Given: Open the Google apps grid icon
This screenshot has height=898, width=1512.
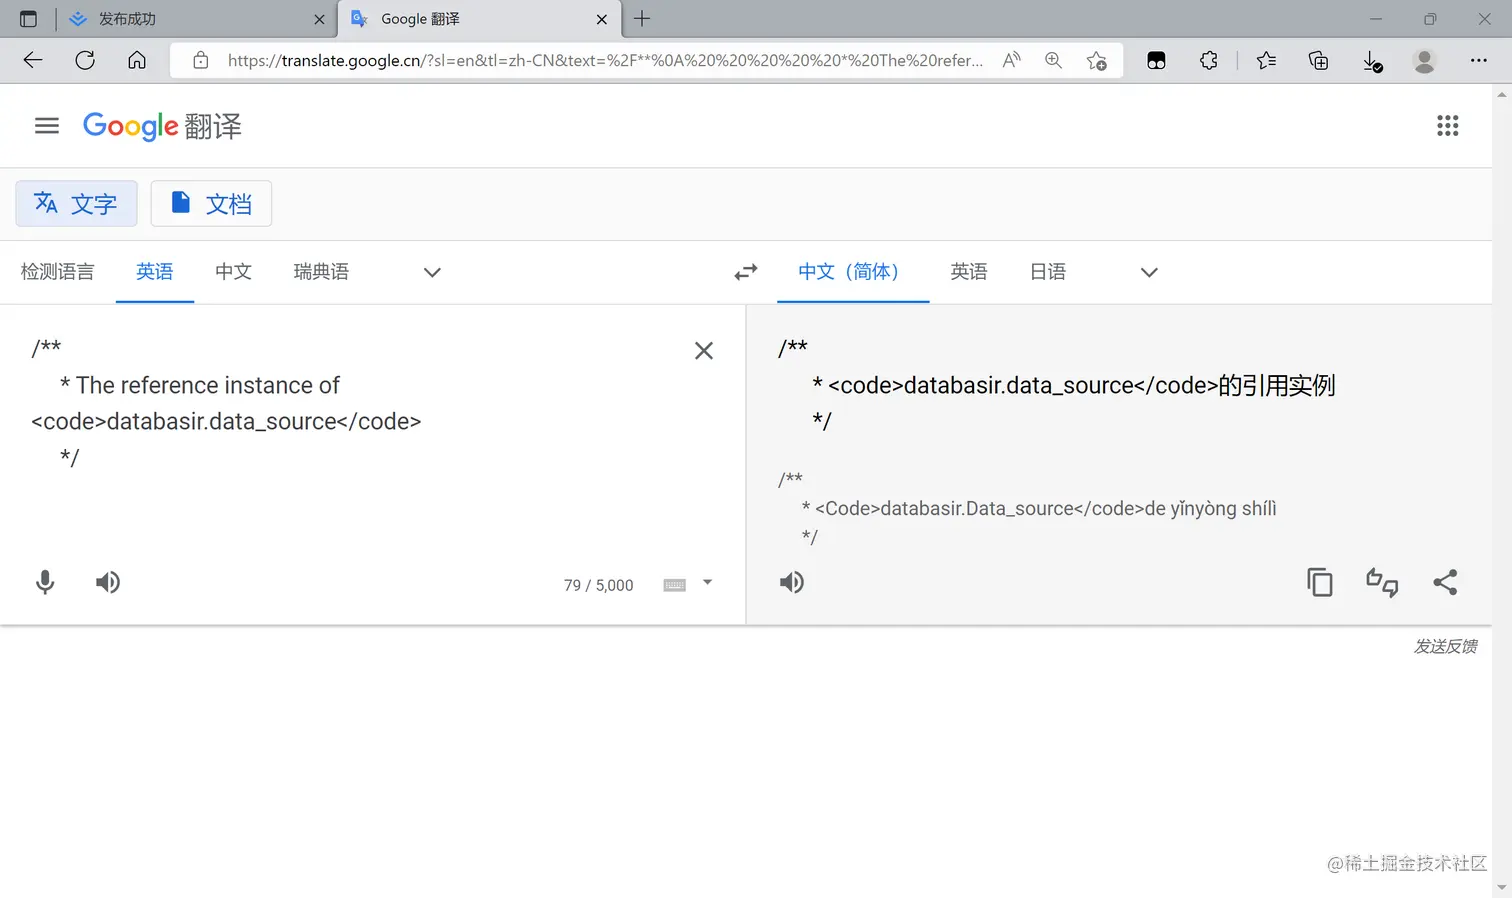Looking at the screenshot, I should point(1448,126).
